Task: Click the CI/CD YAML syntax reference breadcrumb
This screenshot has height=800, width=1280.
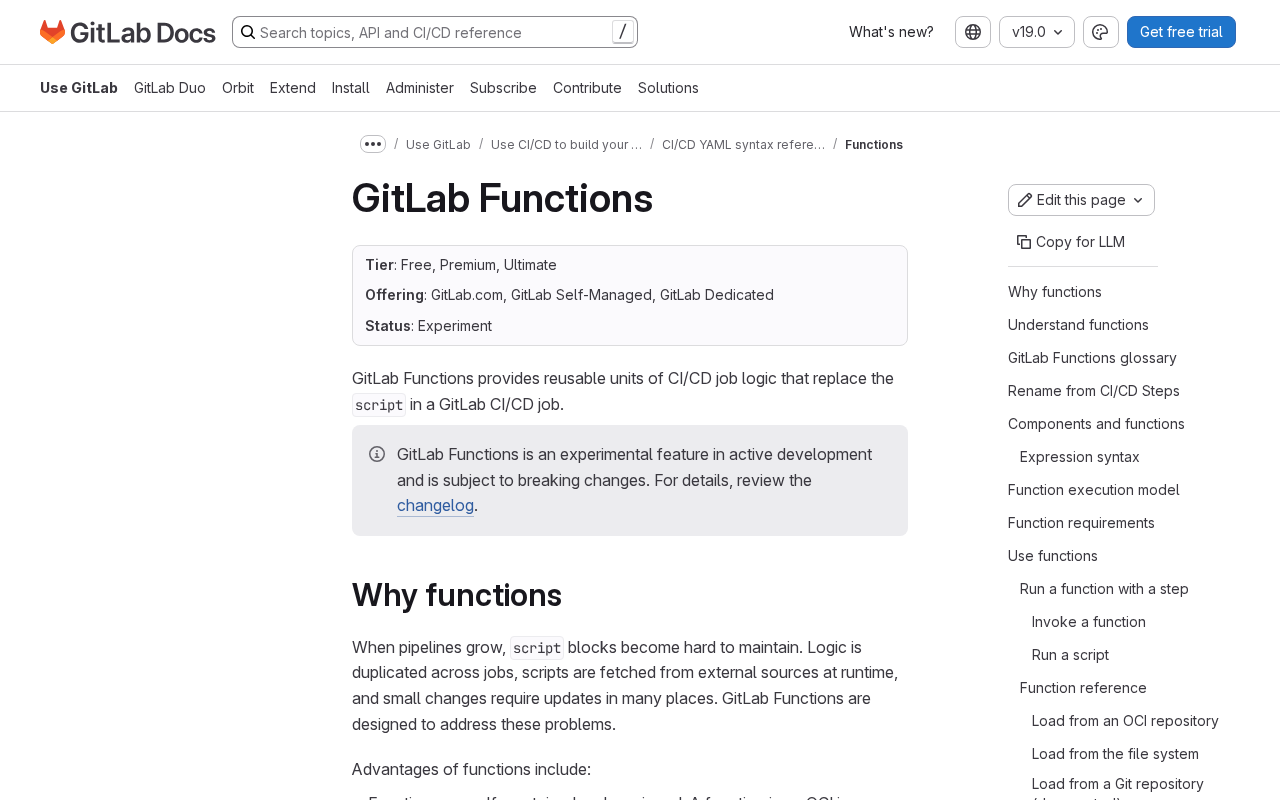Action: point(743,144)
